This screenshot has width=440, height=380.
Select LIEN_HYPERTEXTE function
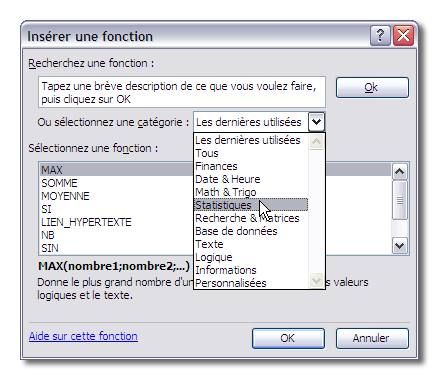point(86,222)
